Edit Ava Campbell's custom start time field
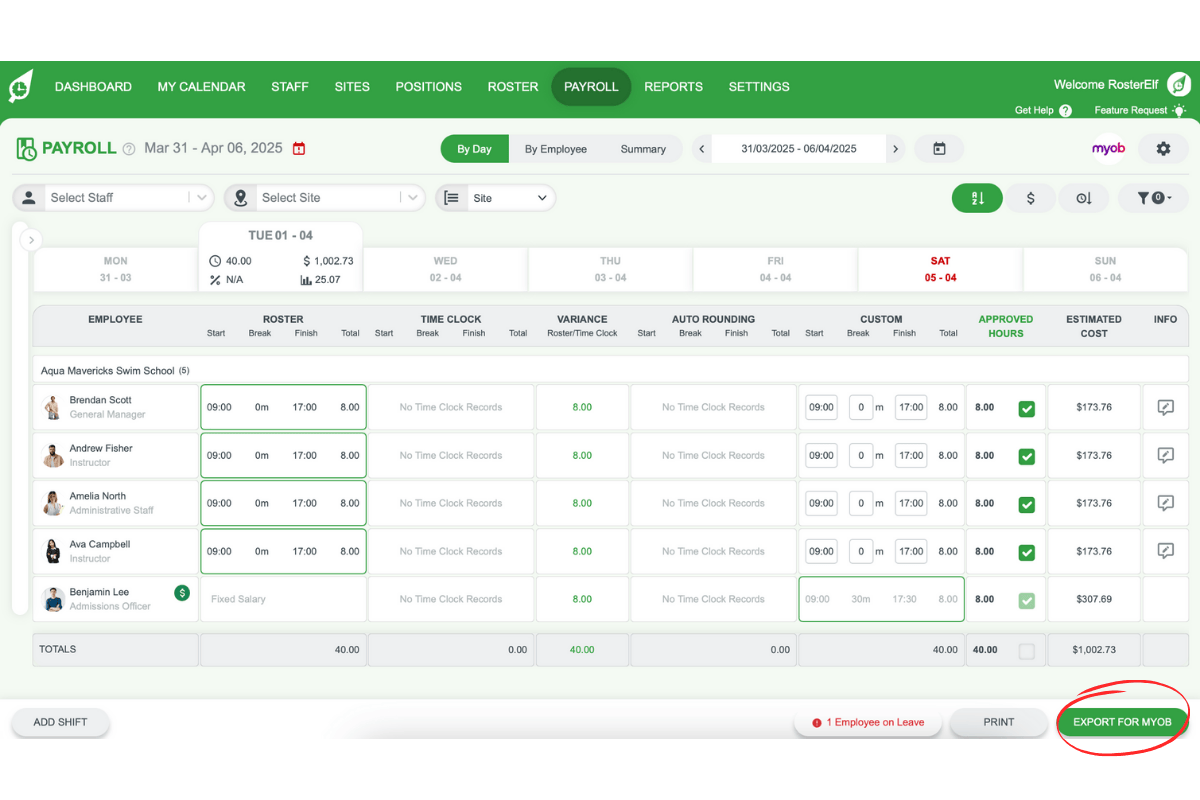 click(820, 551)
